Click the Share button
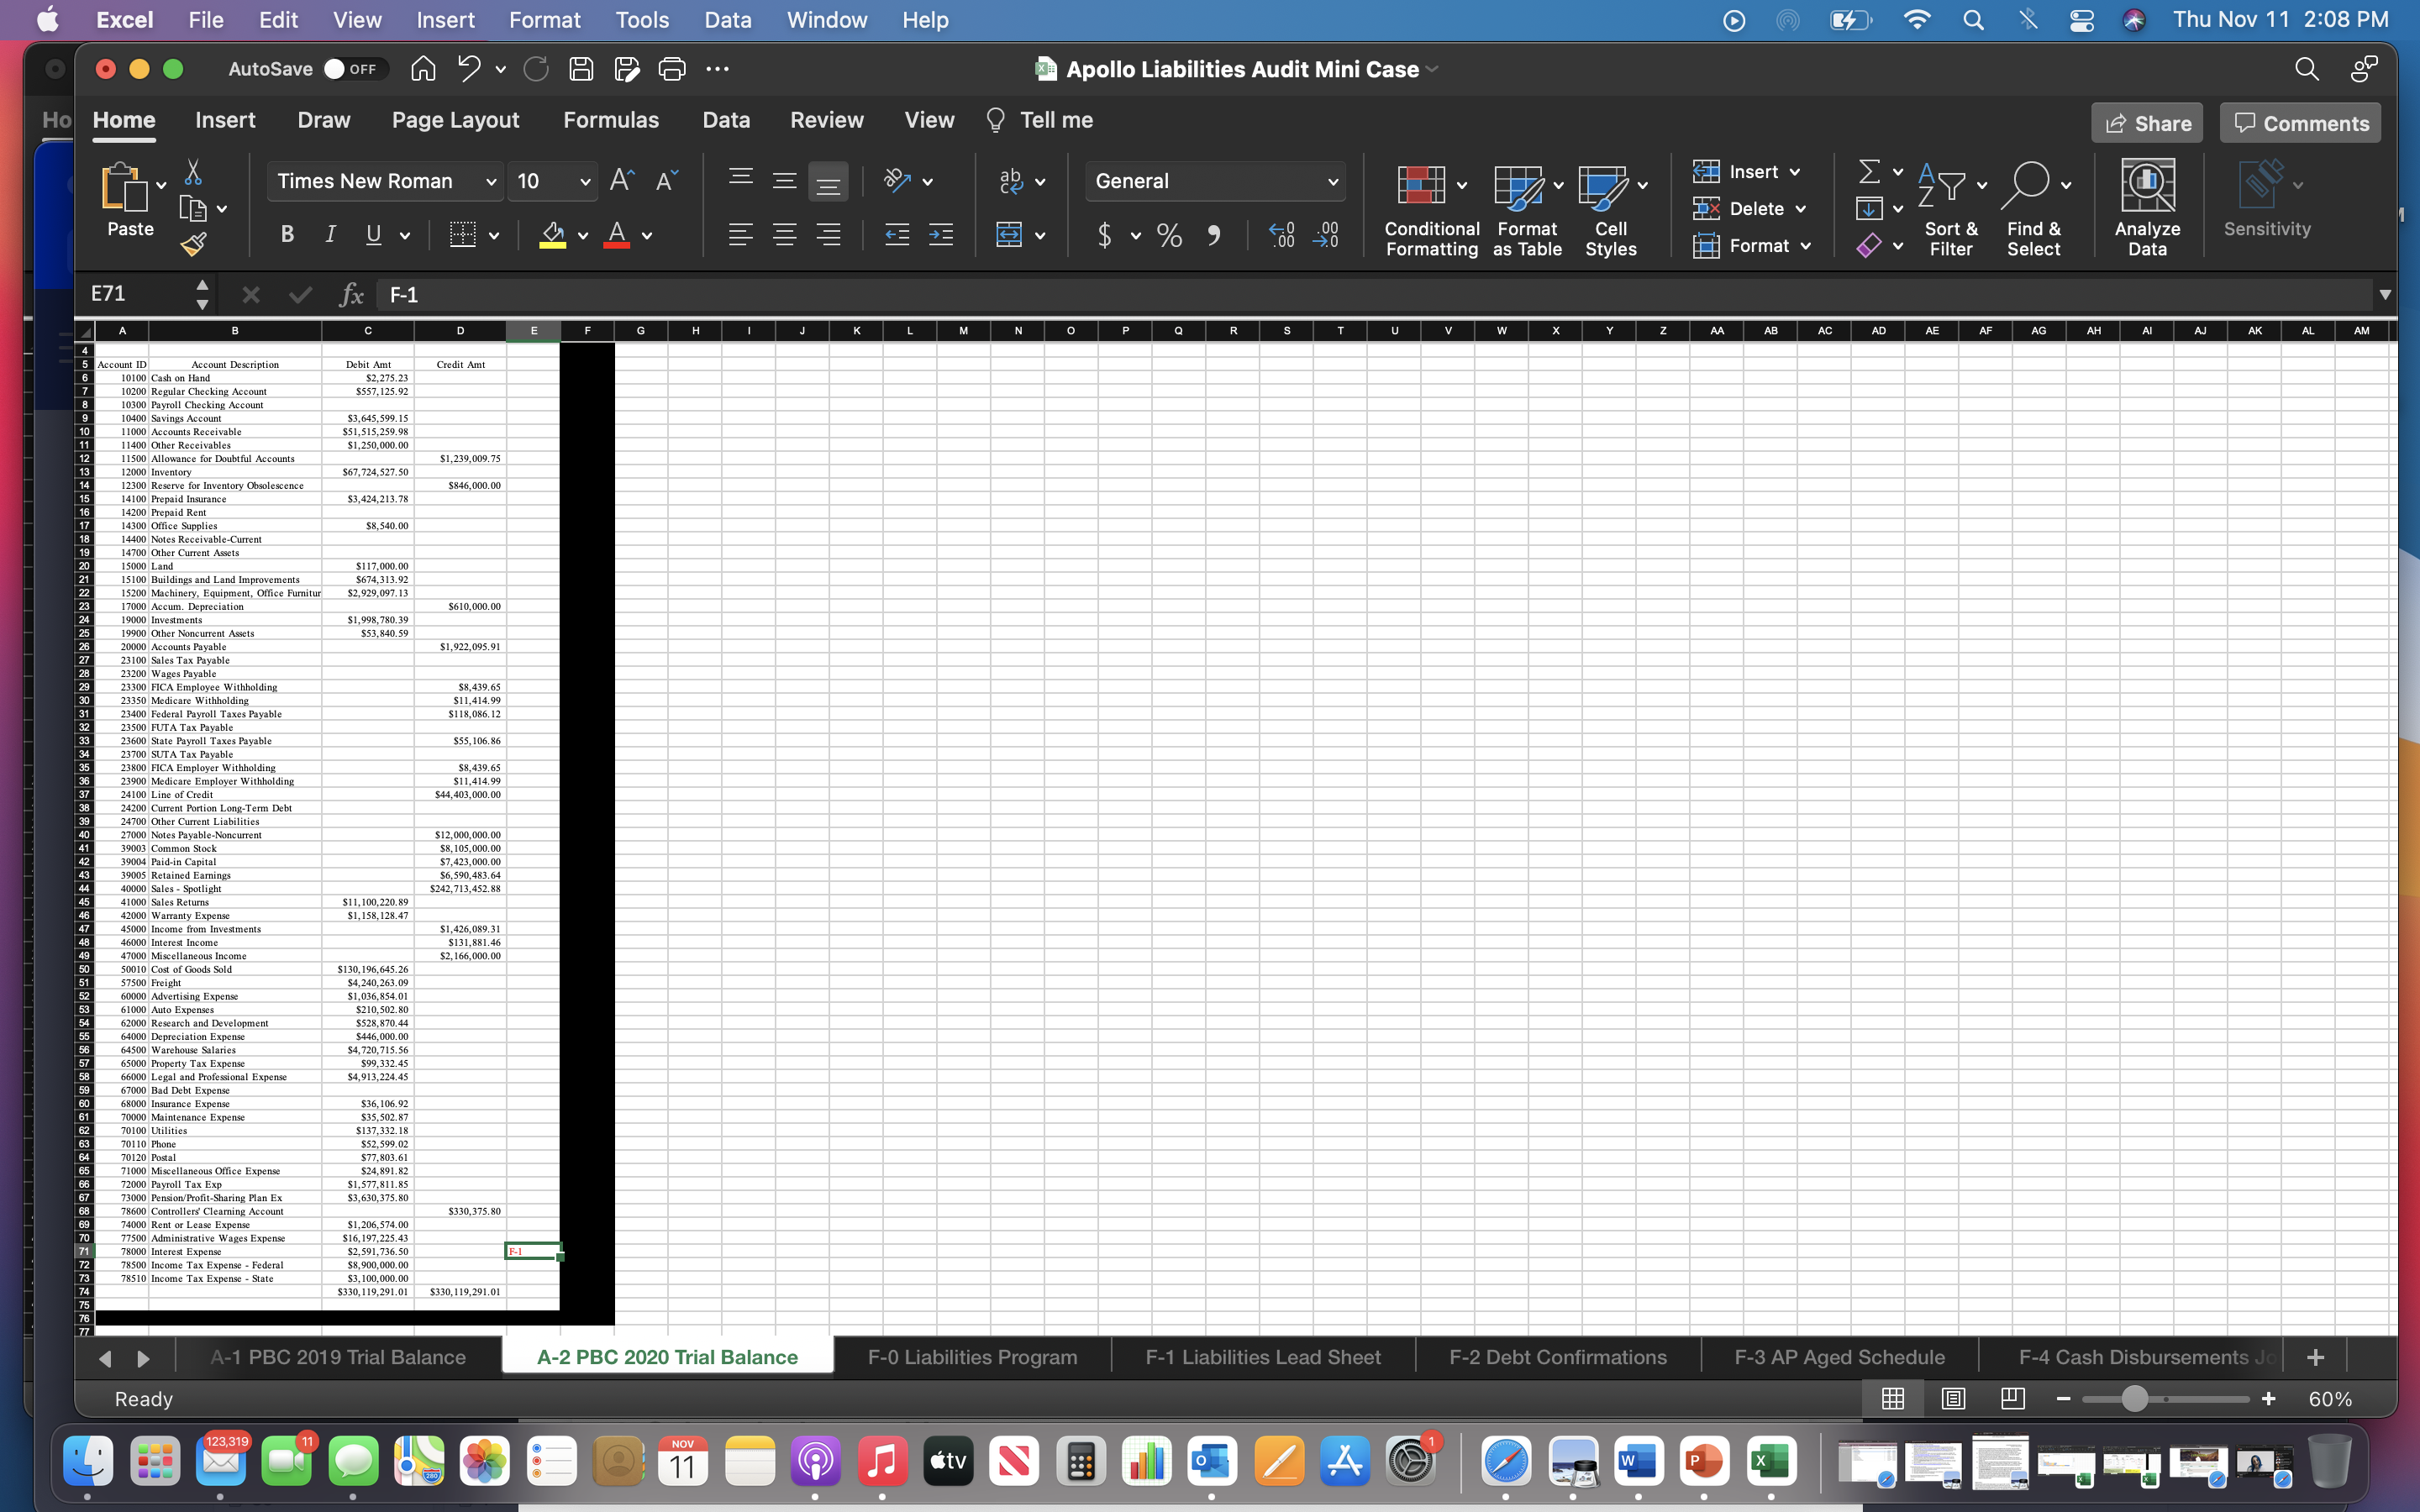 [2148, 122]
